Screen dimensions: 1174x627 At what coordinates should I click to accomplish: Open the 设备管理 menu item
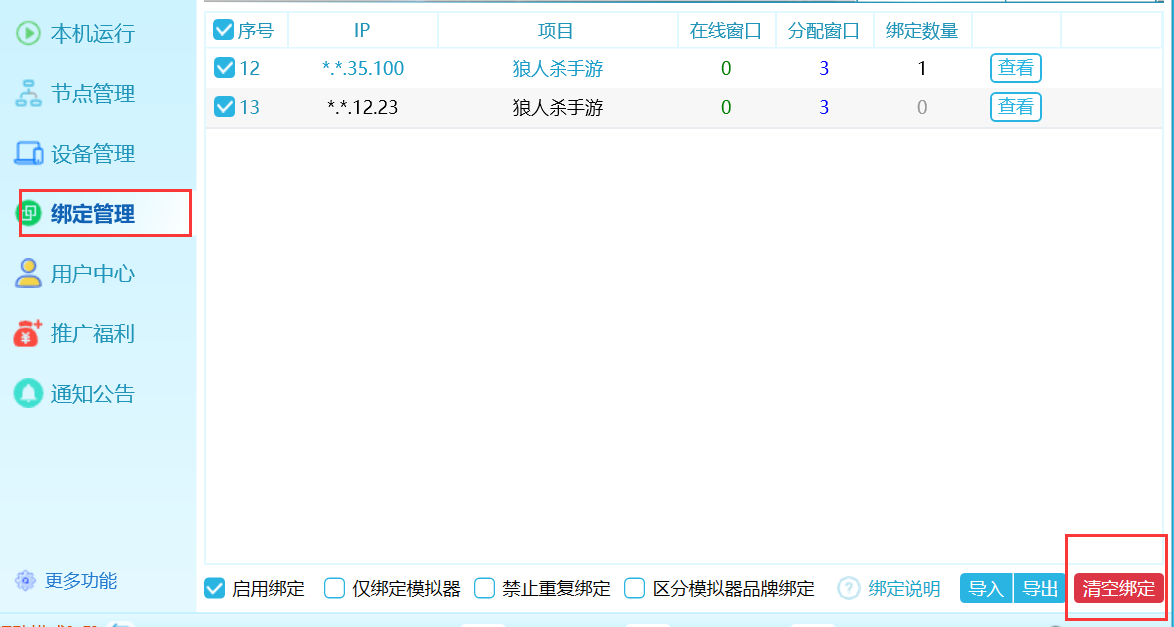92,154
